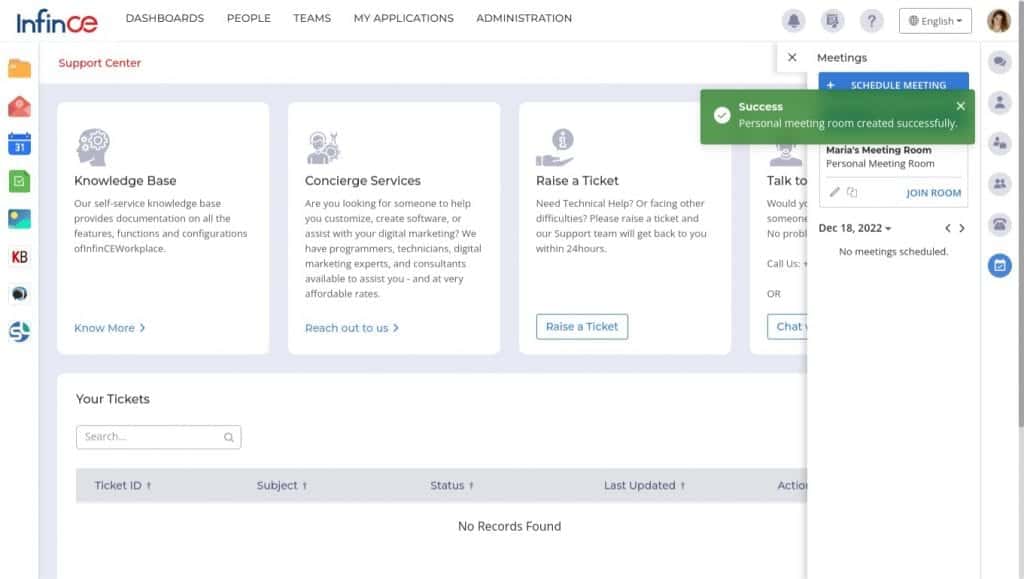Go to next date in Meetings panel
Screen dimensions: 1024x579
point(962,228)
